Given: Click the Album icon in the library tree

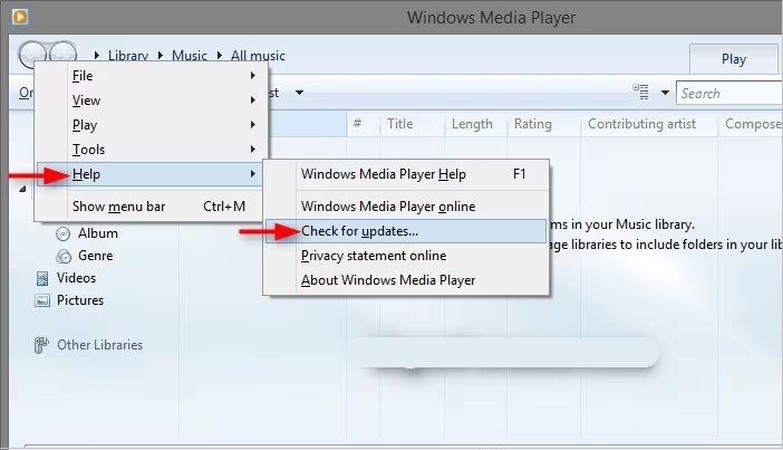Looking at the screenshot, I should click(x=63, y=234).
